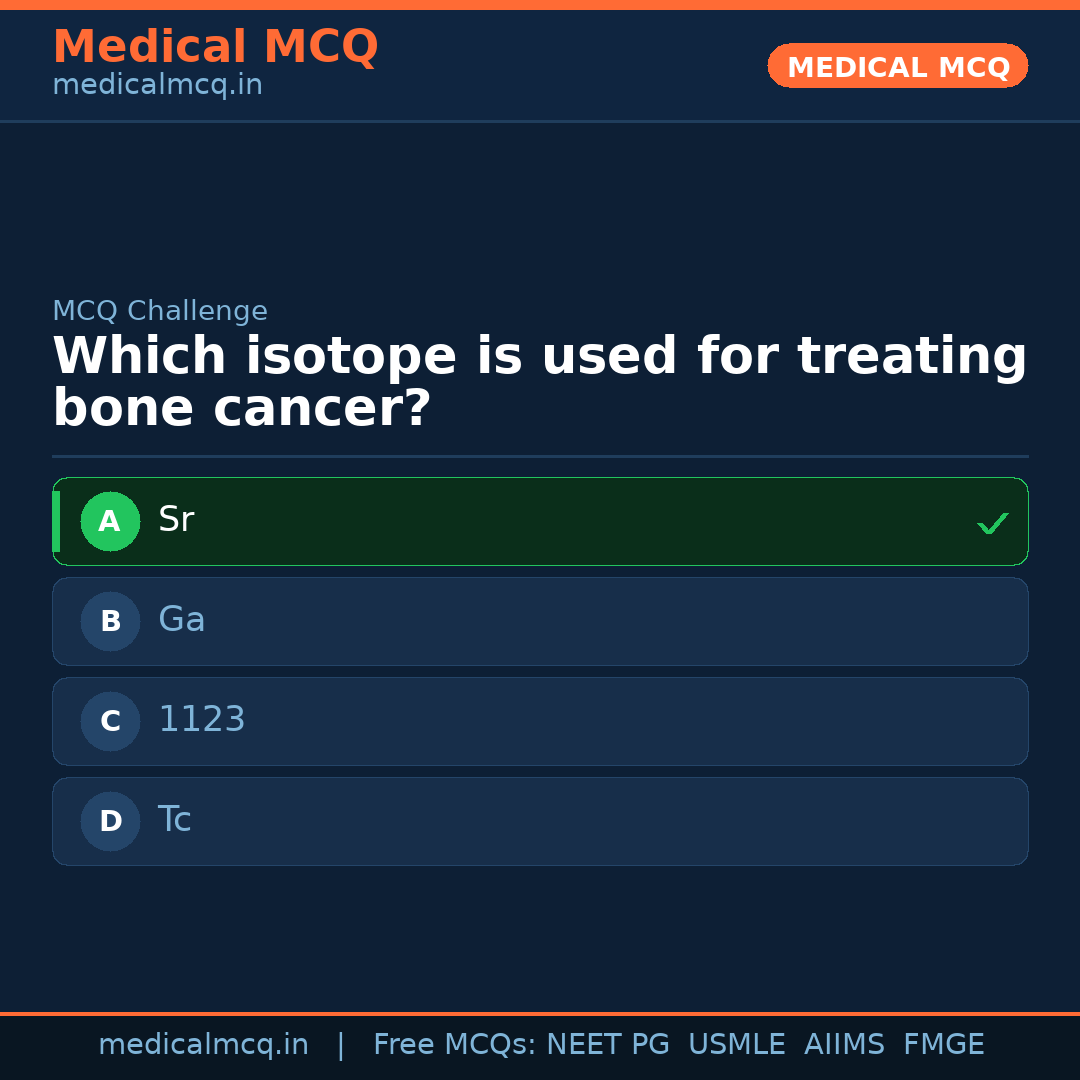The width and height of the screenshot is (1080, 1080).
Task: Click the circular D badge on the Tc option
Action: [110, 821]
